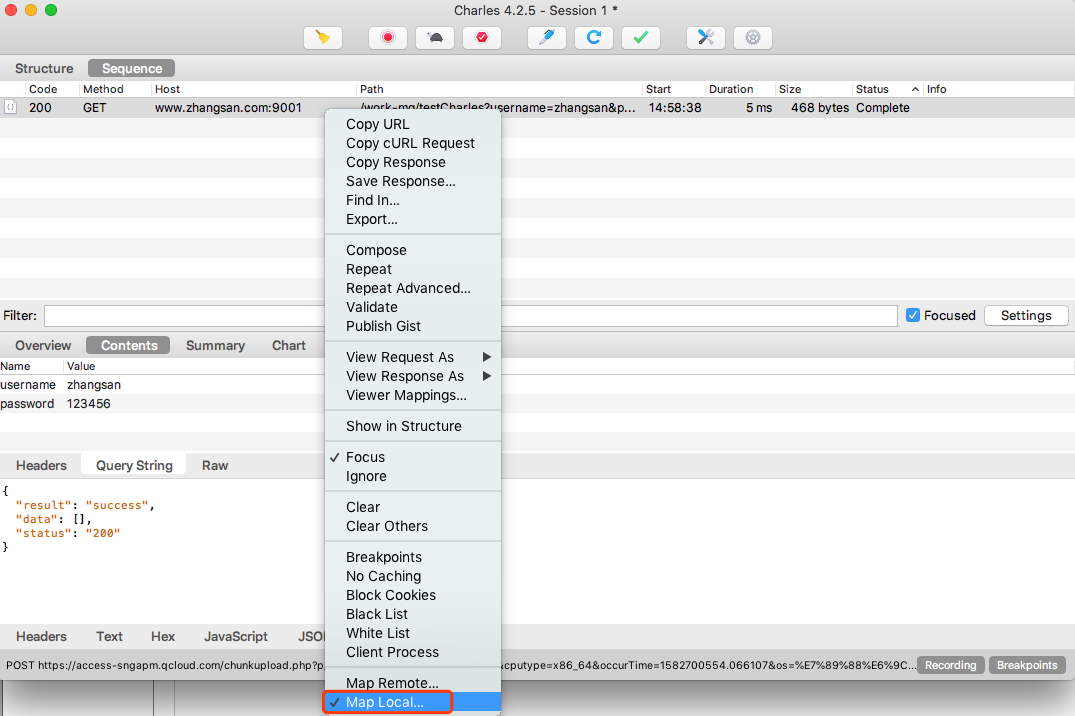Choose Compose in context menu

[413, 250]
